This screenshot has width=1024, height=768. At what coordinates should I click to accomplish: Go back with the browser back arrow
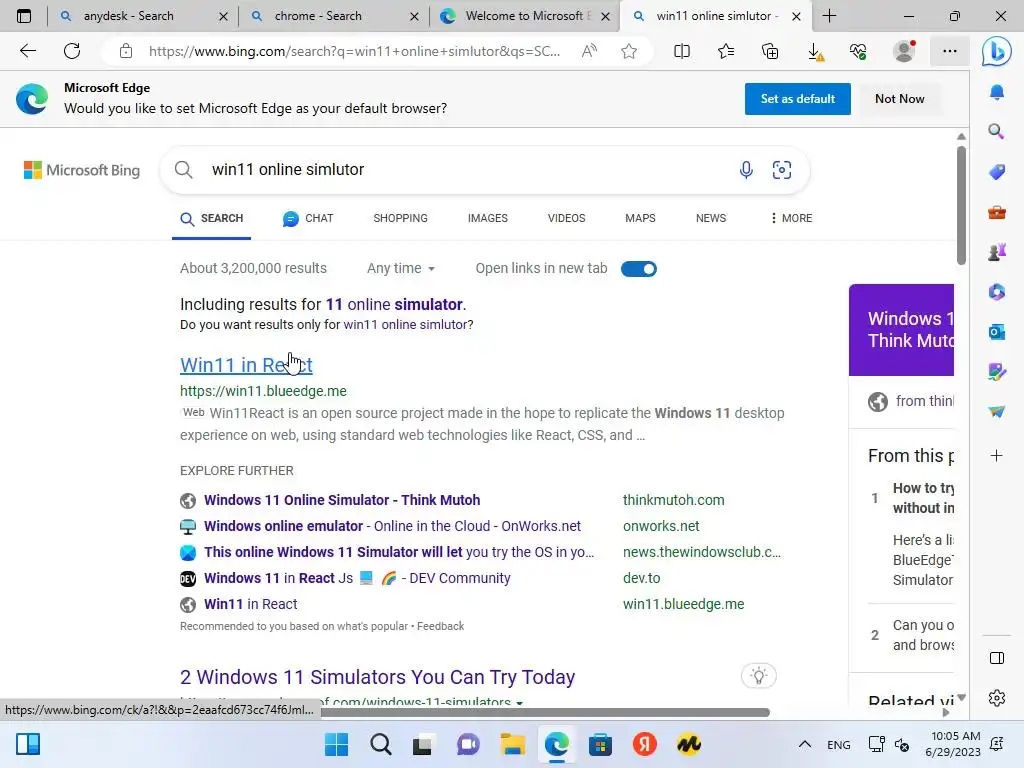coord(27,51)
